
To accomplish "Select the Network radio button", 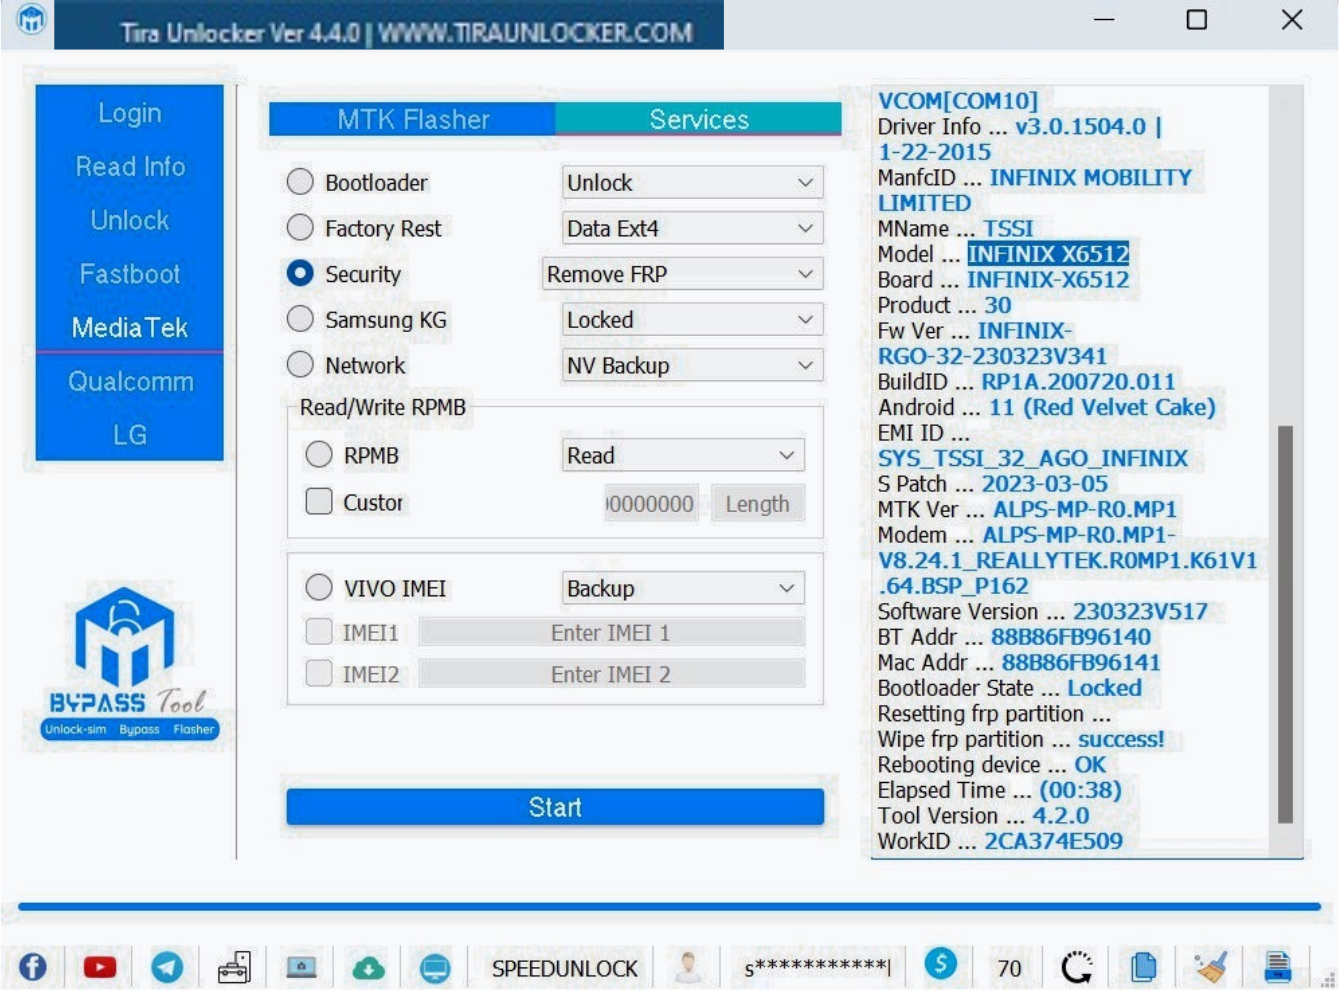I will click(300, 365).
